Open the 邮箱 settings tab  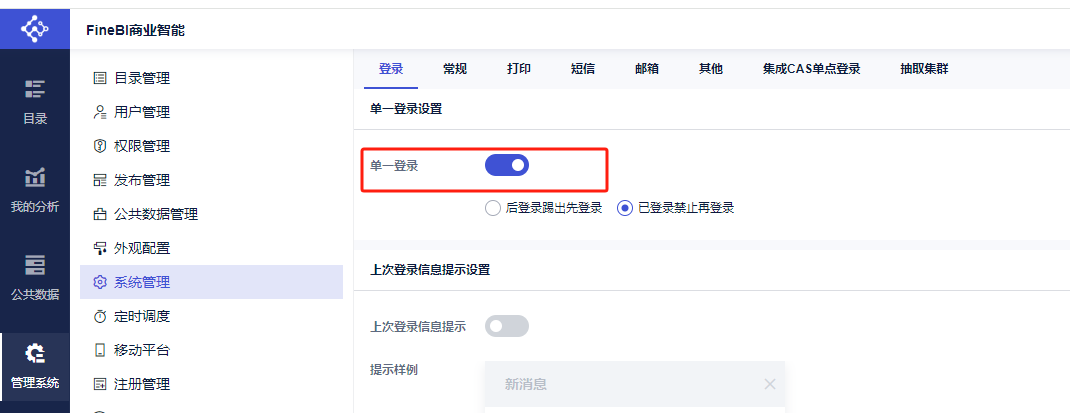point(646,68)
